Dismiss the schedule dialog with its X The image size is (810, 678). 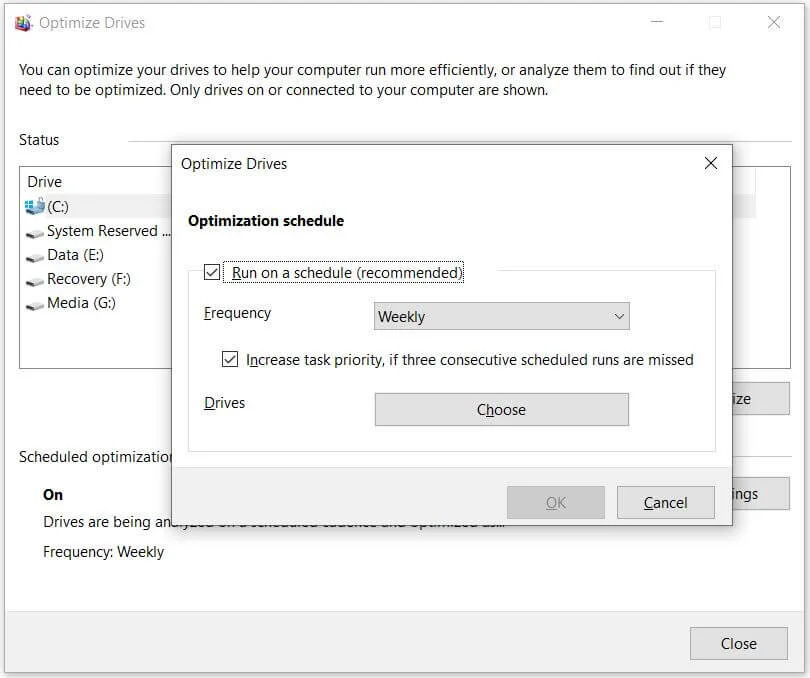pyautogui.click(x=710, y=163)
